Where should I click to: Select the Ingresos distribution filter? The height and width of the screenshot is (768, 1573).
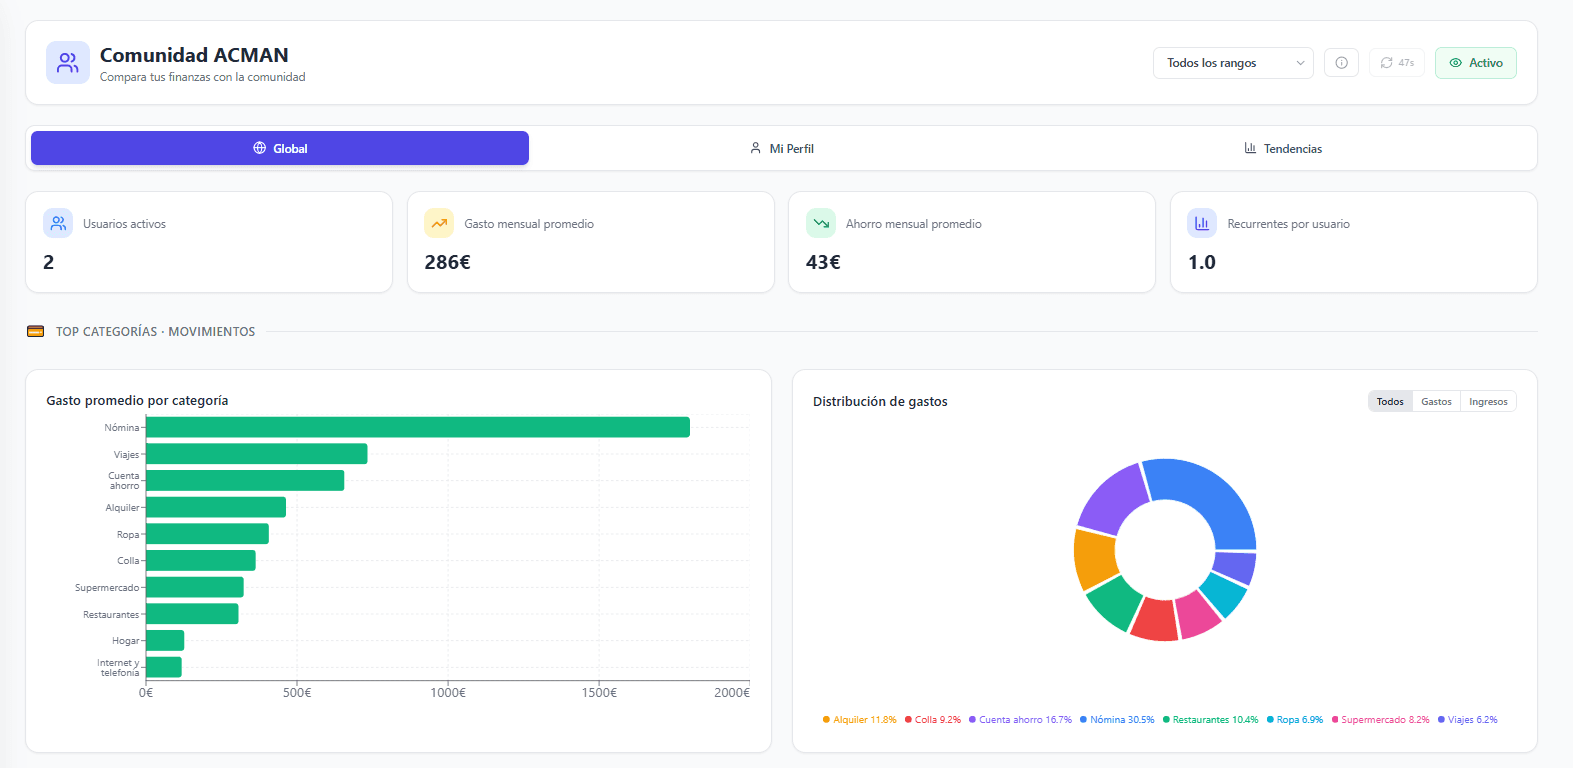1488,401
